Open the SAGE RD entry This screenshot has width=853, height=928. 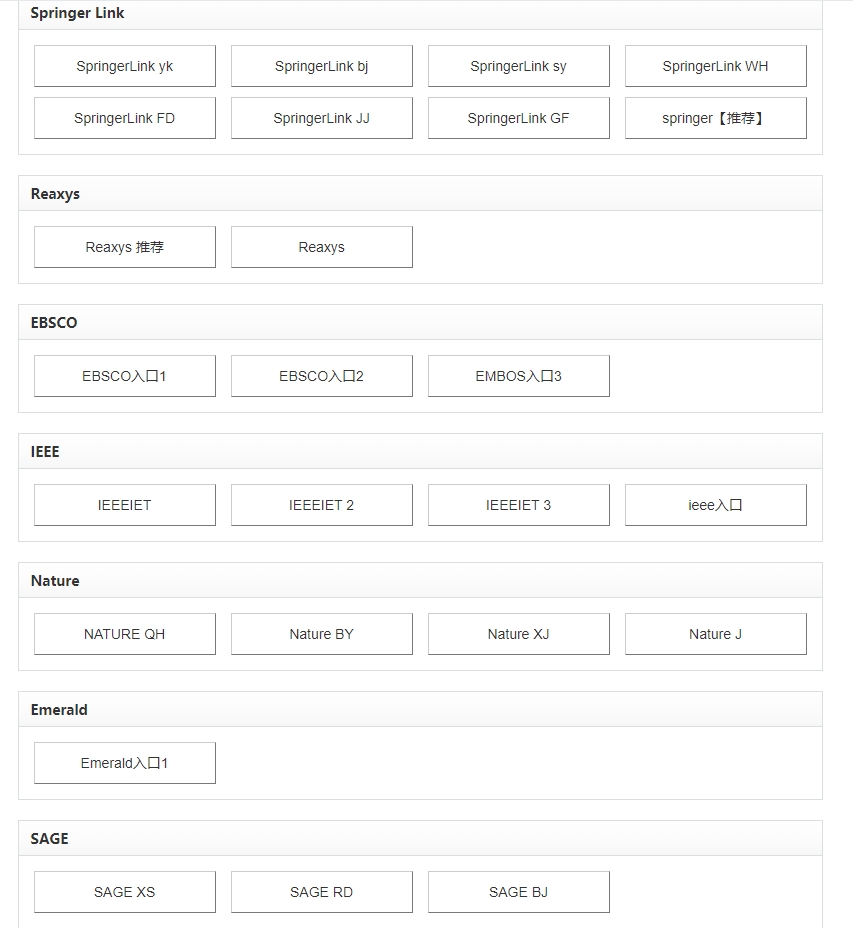coord(322,892)
